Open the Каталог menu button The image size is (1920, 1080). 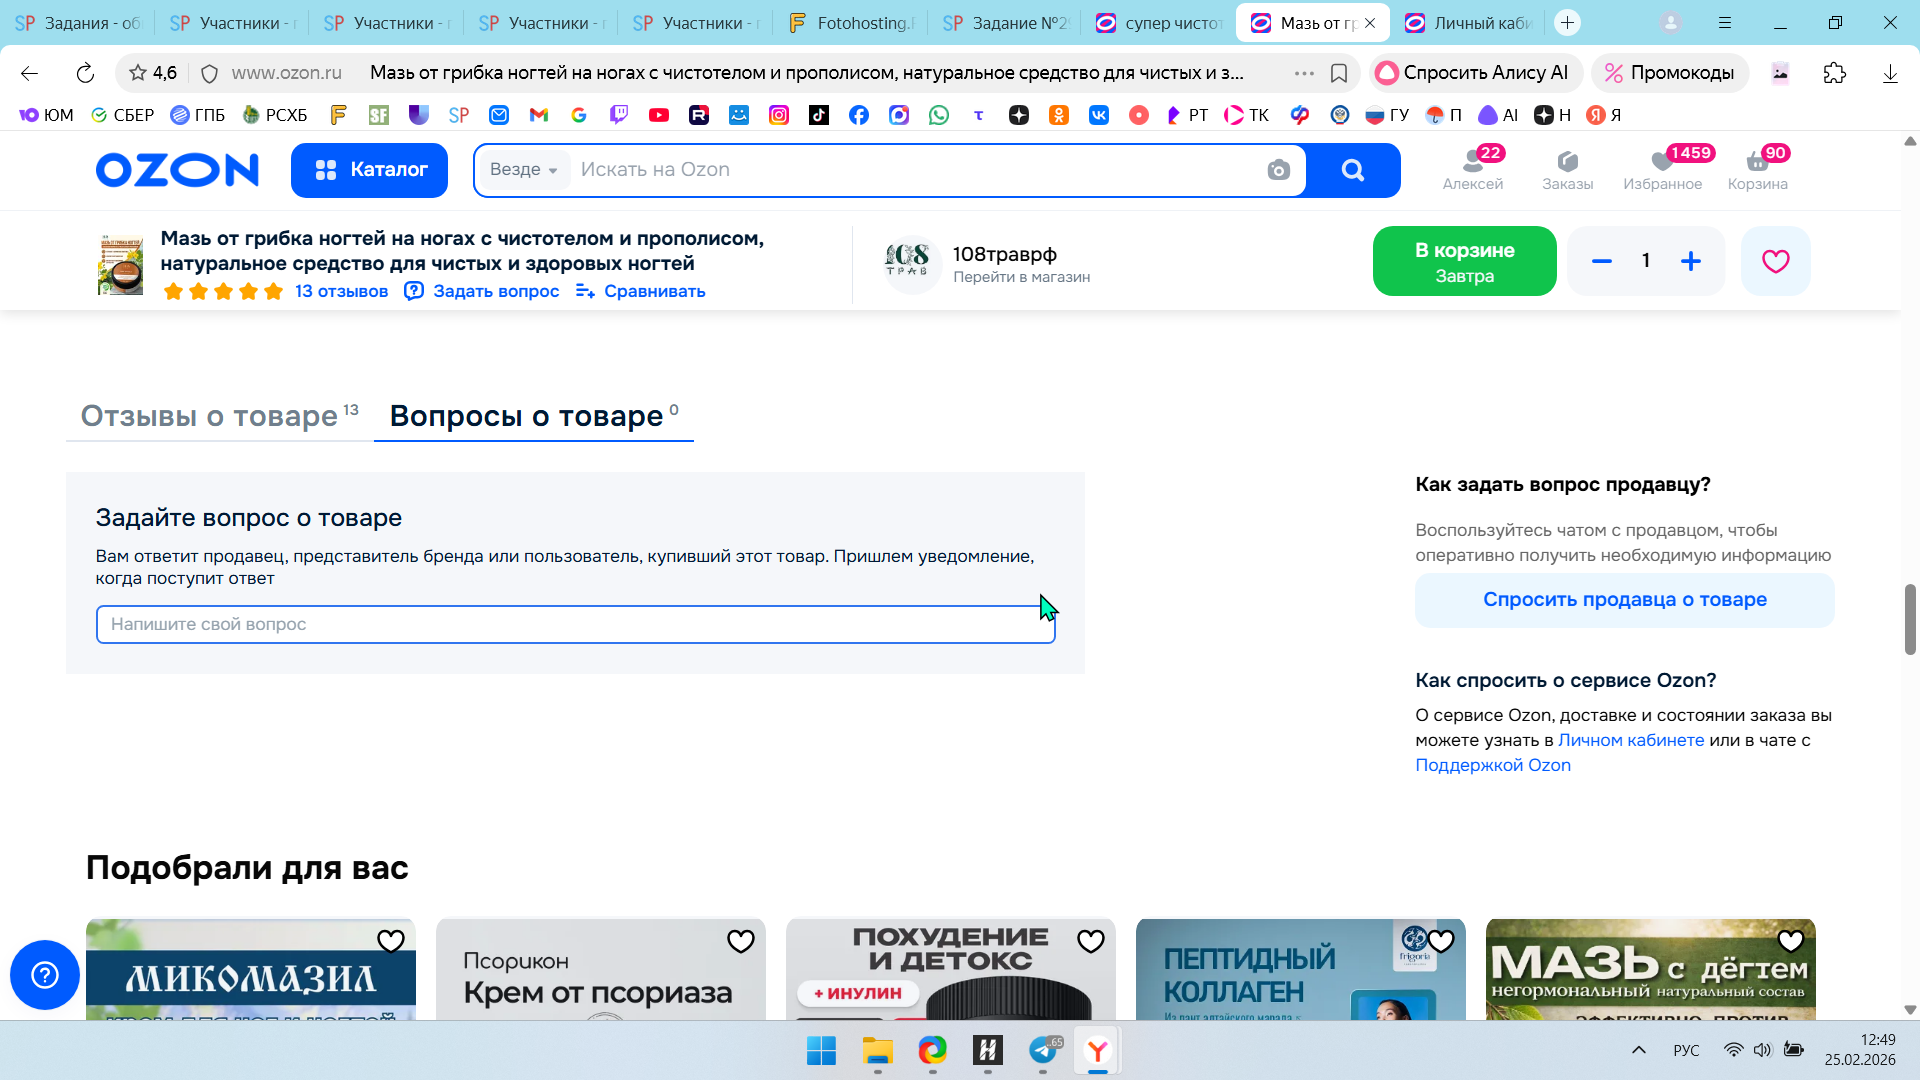[x=369, y=170]
